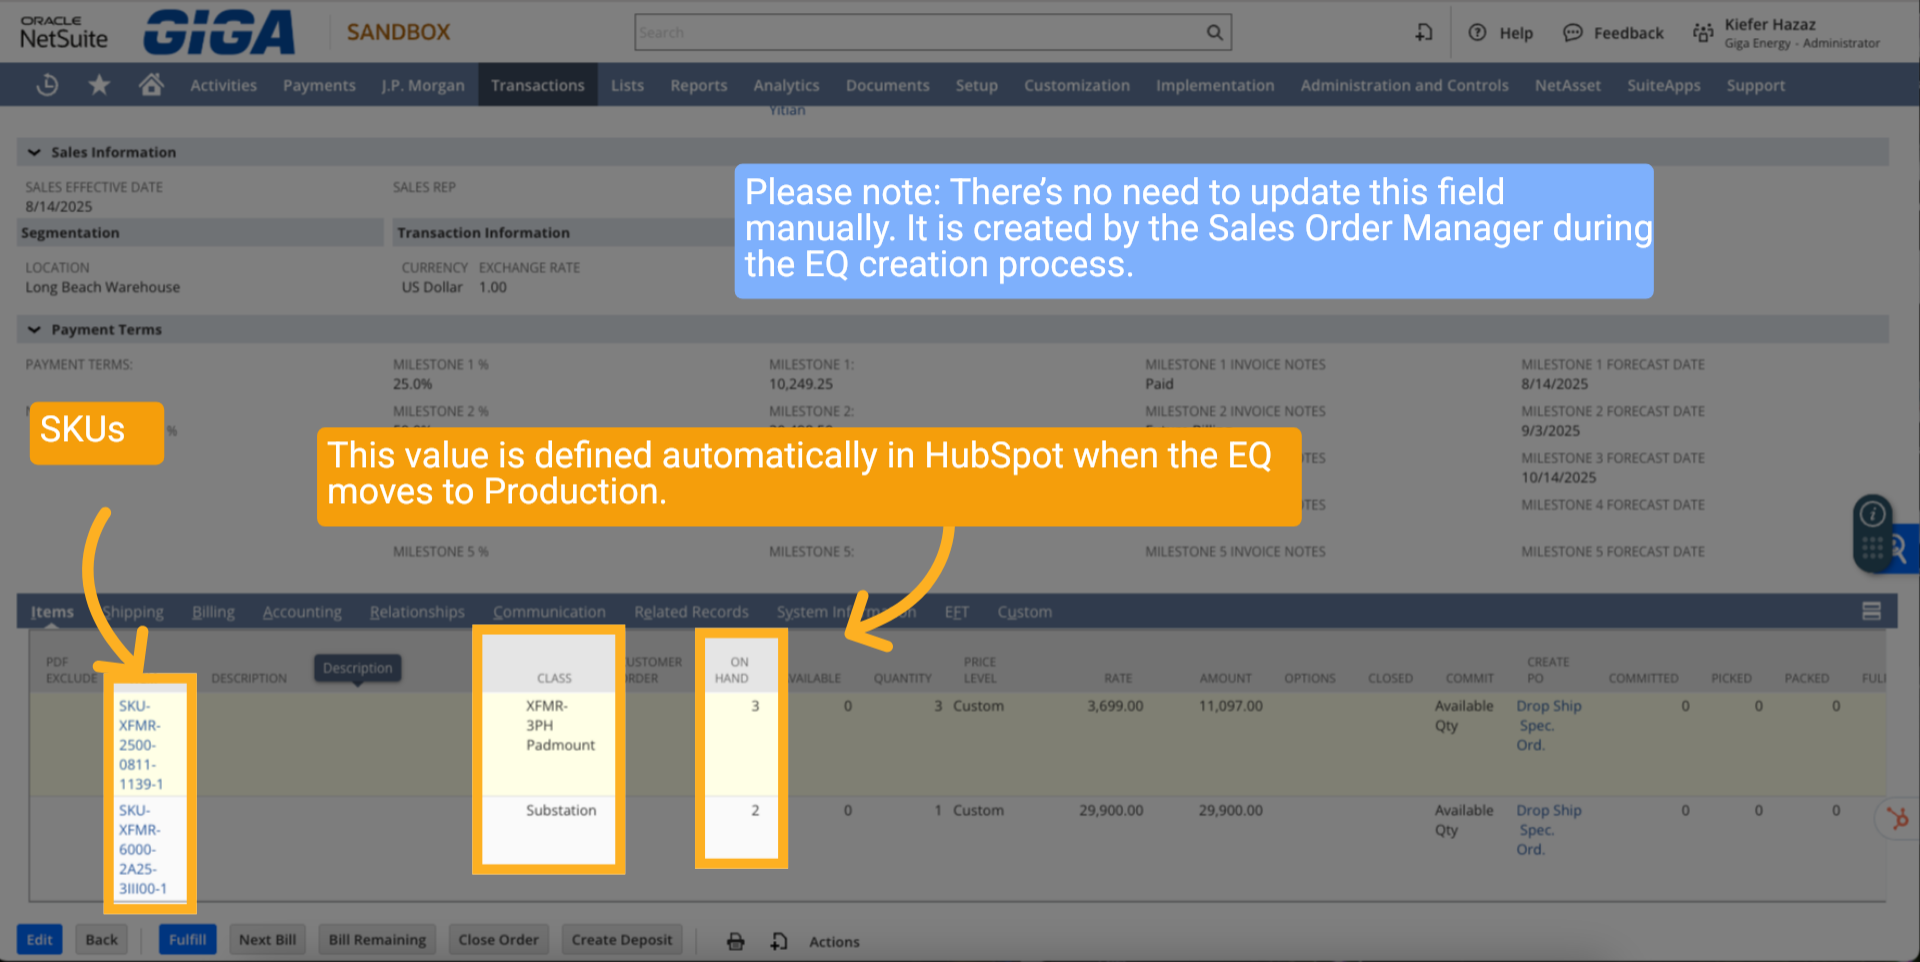Open the Implementation menu

(1215, 85)
